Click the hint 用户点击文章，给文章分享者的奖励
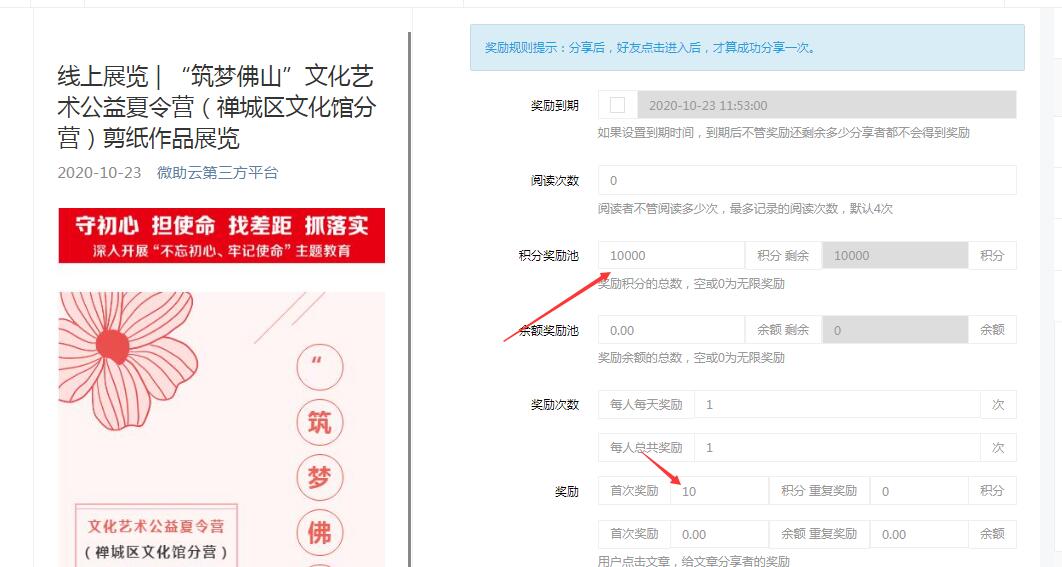 (694, 561)
